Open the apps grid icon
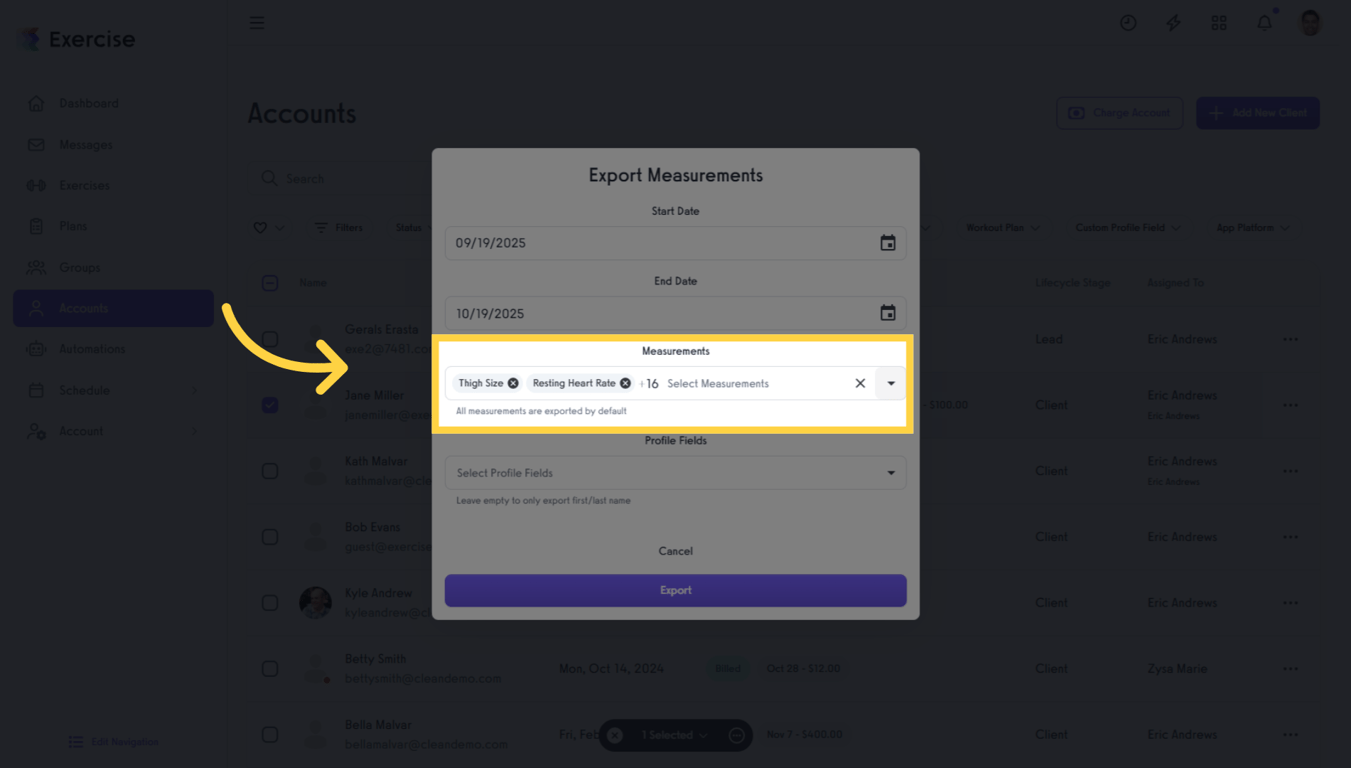The width and height of the screenshot is (1351, 768). click(x=1219, y=22)
